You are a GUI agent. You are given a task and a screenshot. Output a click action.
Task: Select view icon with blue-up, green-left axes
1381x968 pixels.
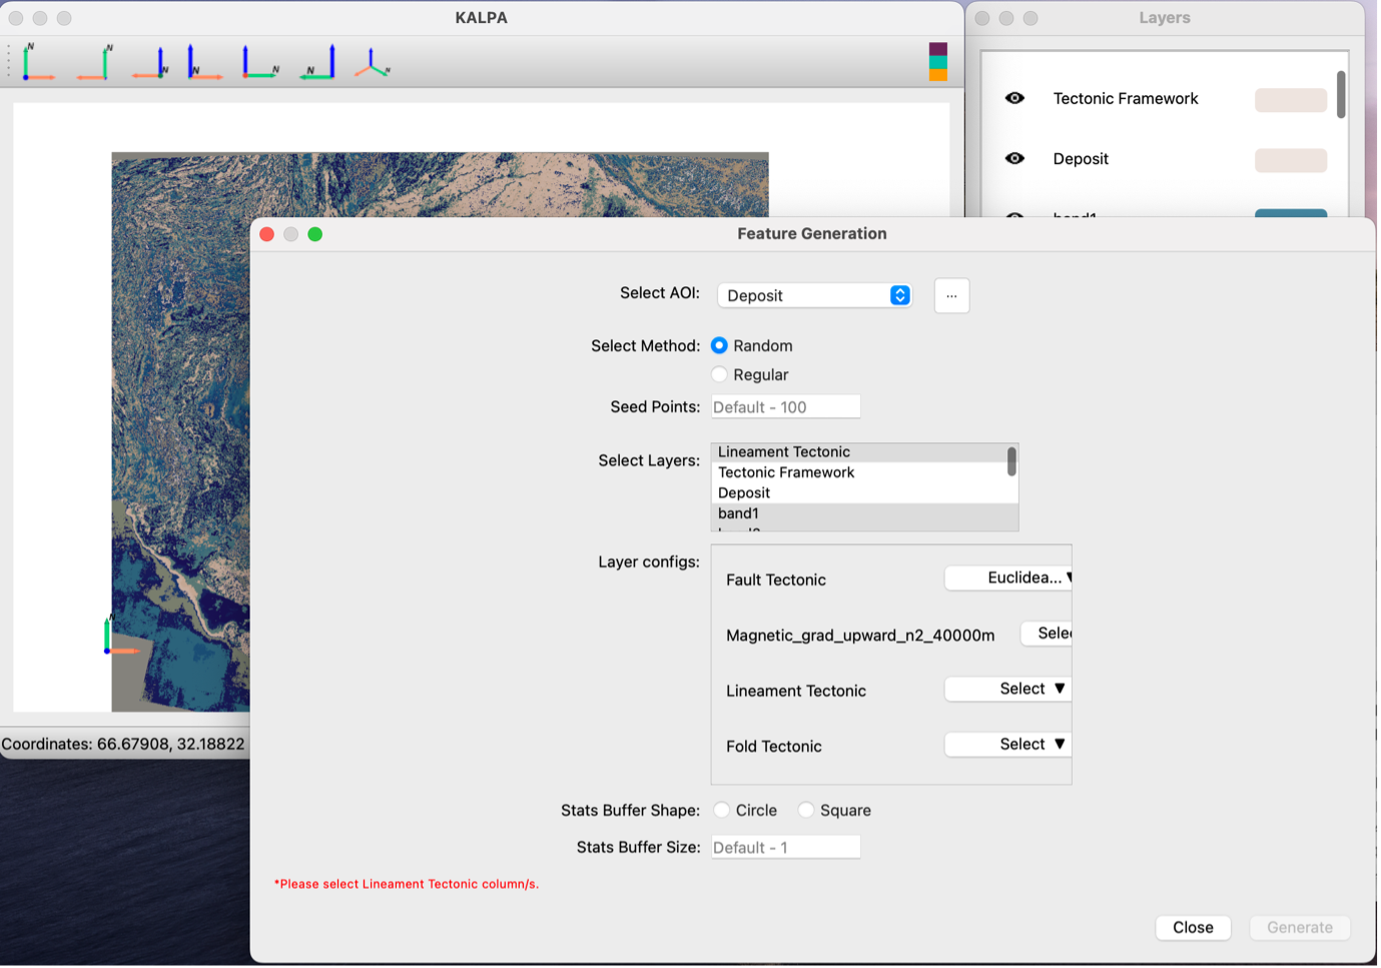[x=318, y=62]
